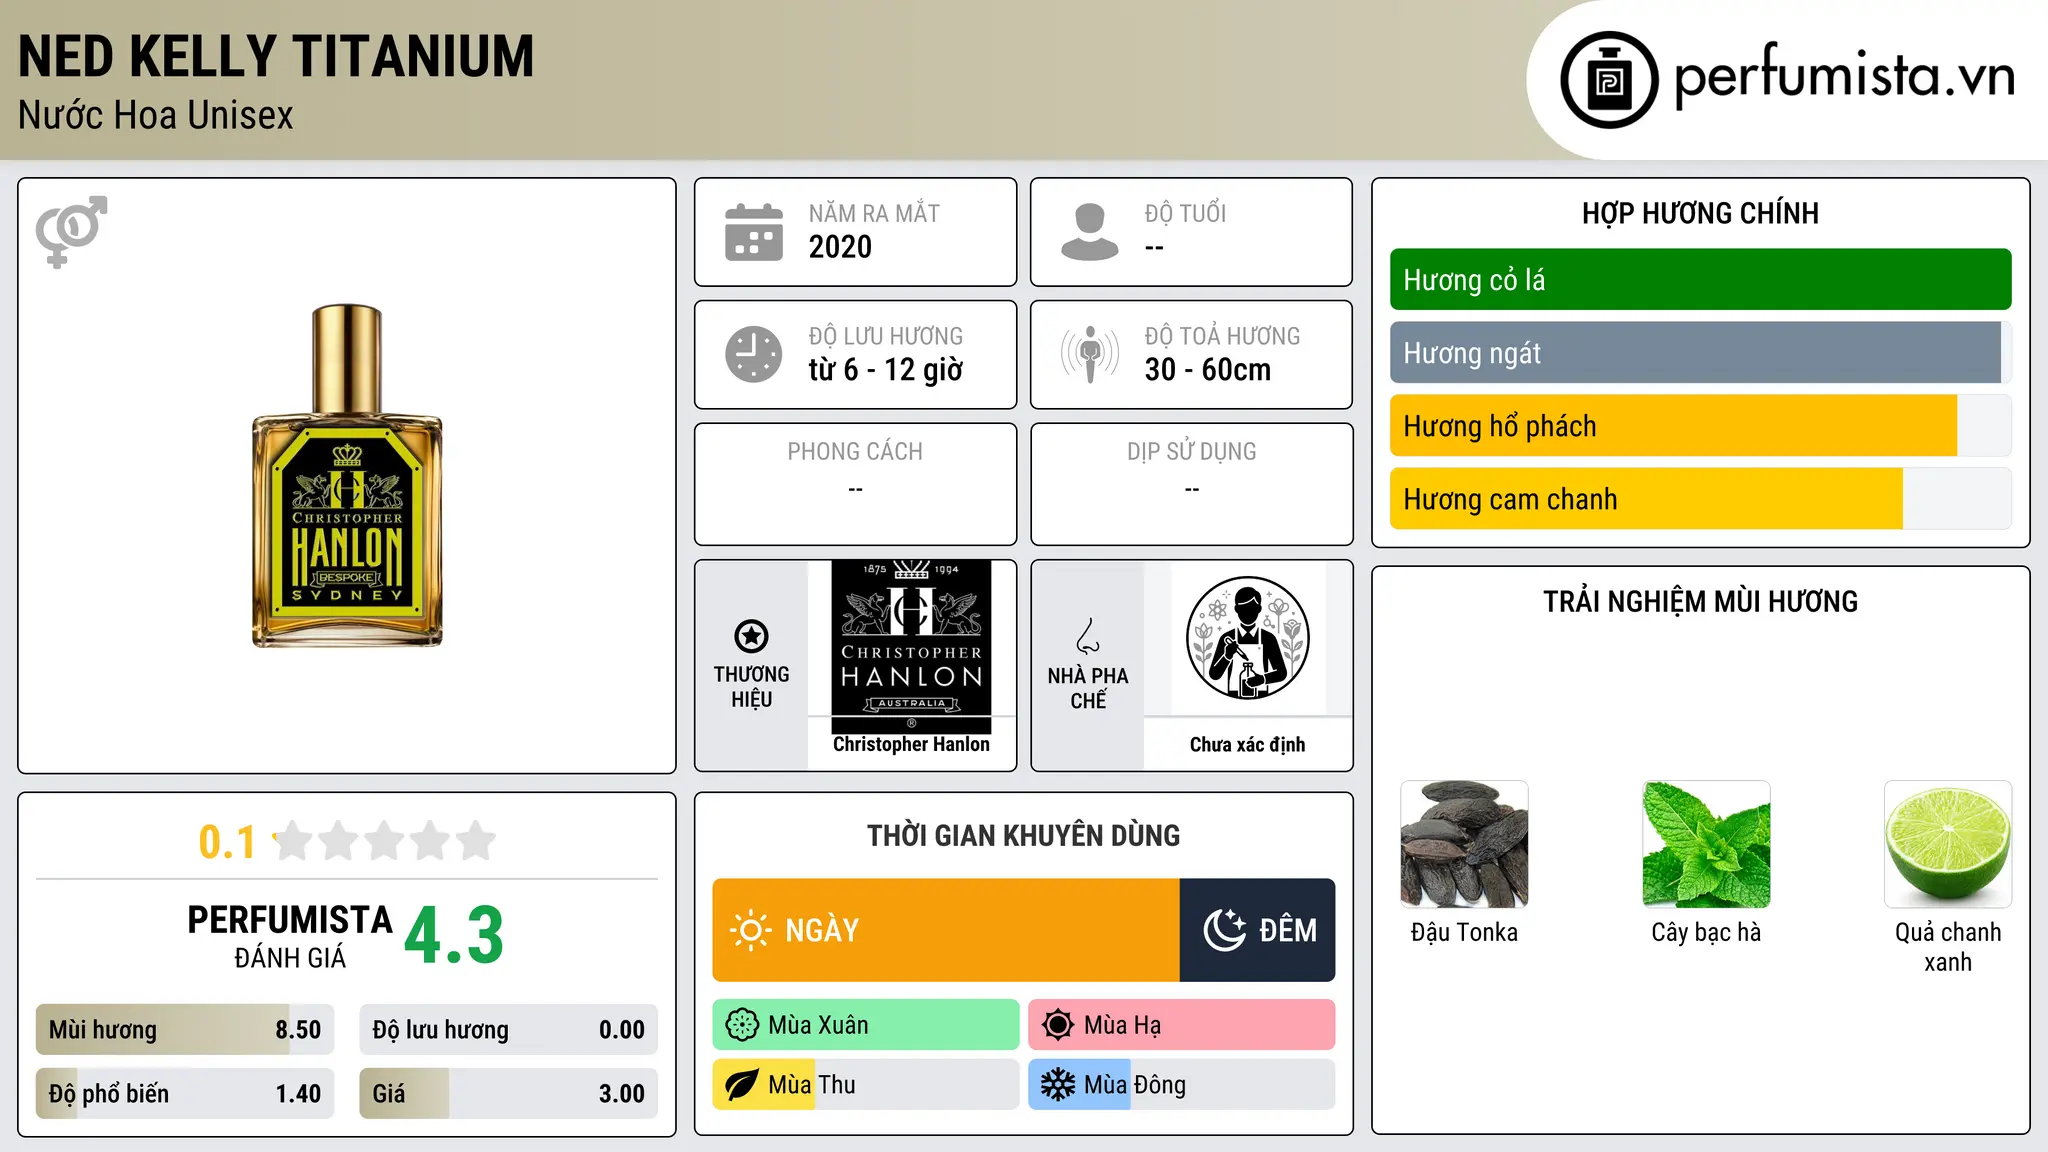Click the Perfumista score 4.3
The height and width of the screenshot is (1152, 2048).
pos(454,936)
